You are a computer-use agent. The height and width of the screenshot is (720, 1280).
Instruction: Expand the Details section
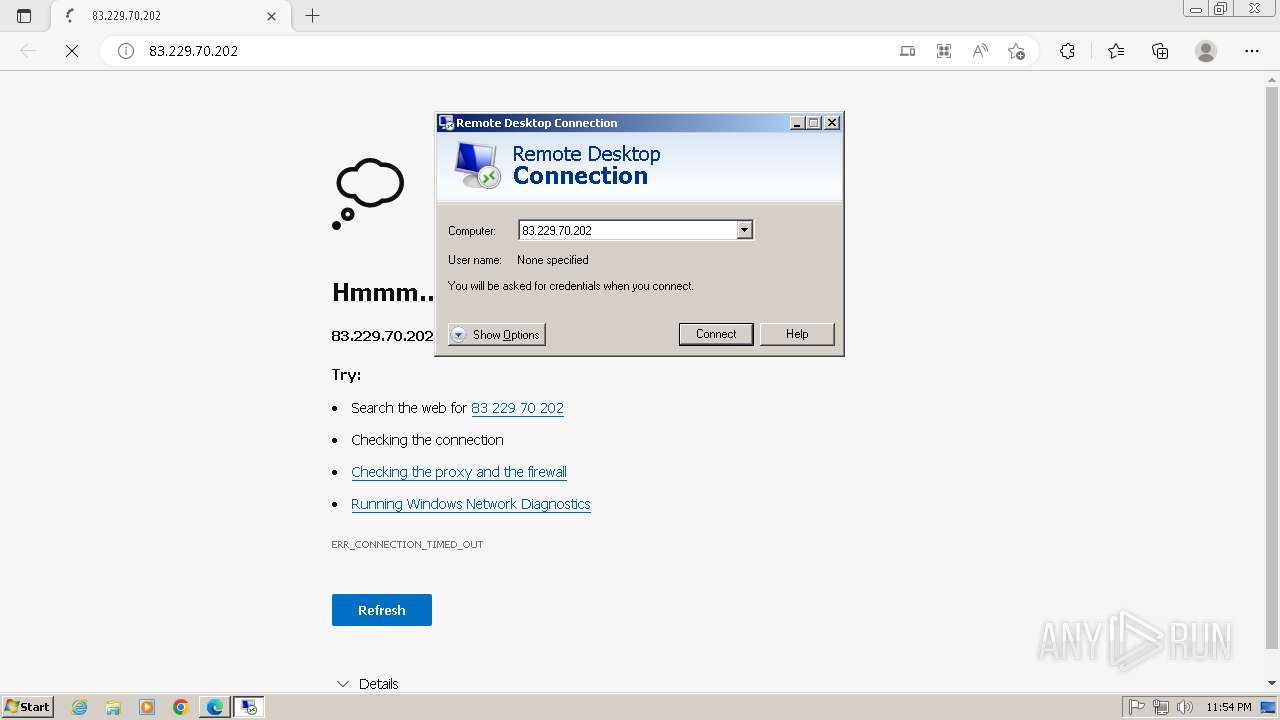coord(367,684)
